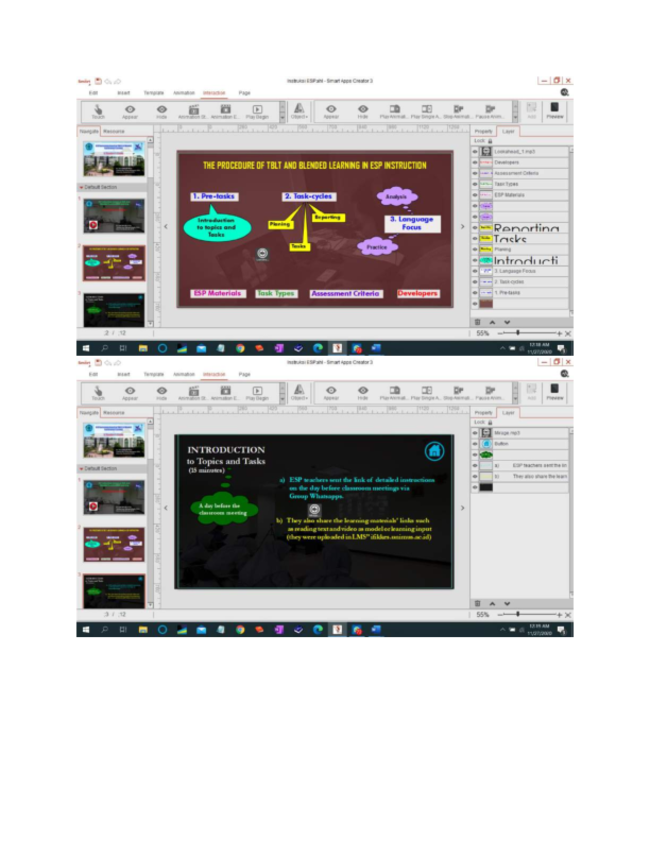Click the Home icon on the Introduction slide
Viewport: 650px width, 841px height.
[x=434, y=451]
